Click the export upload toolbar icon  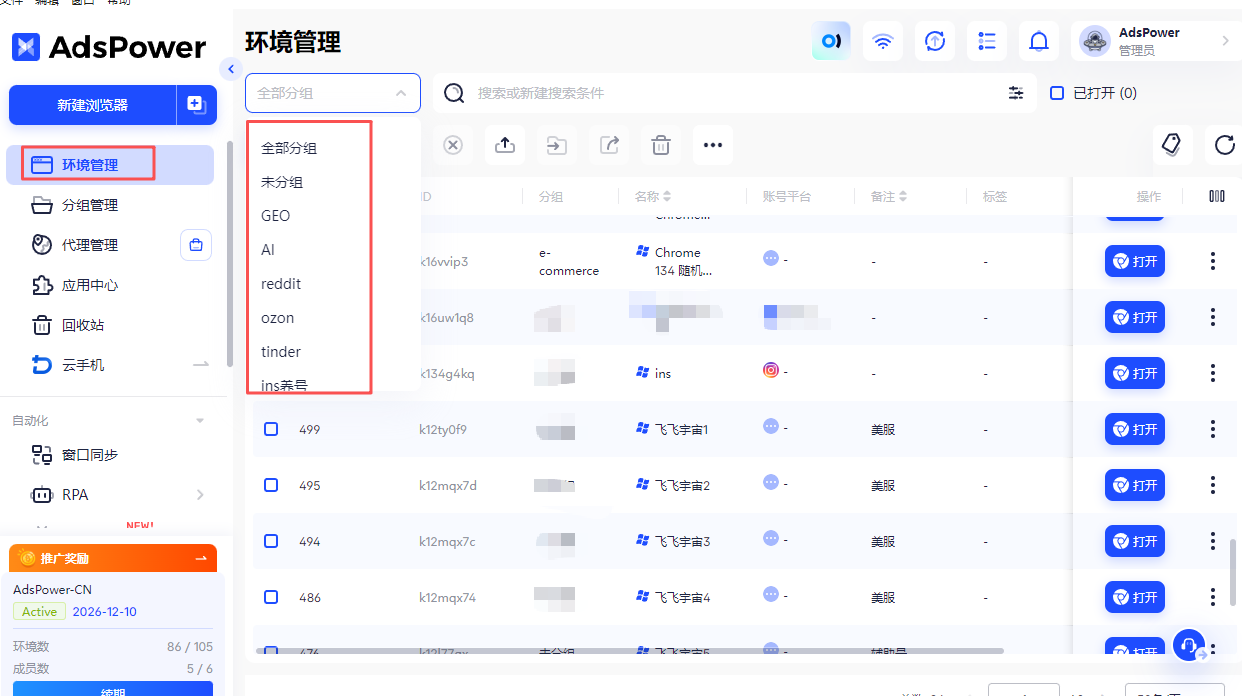coord(505,145)
